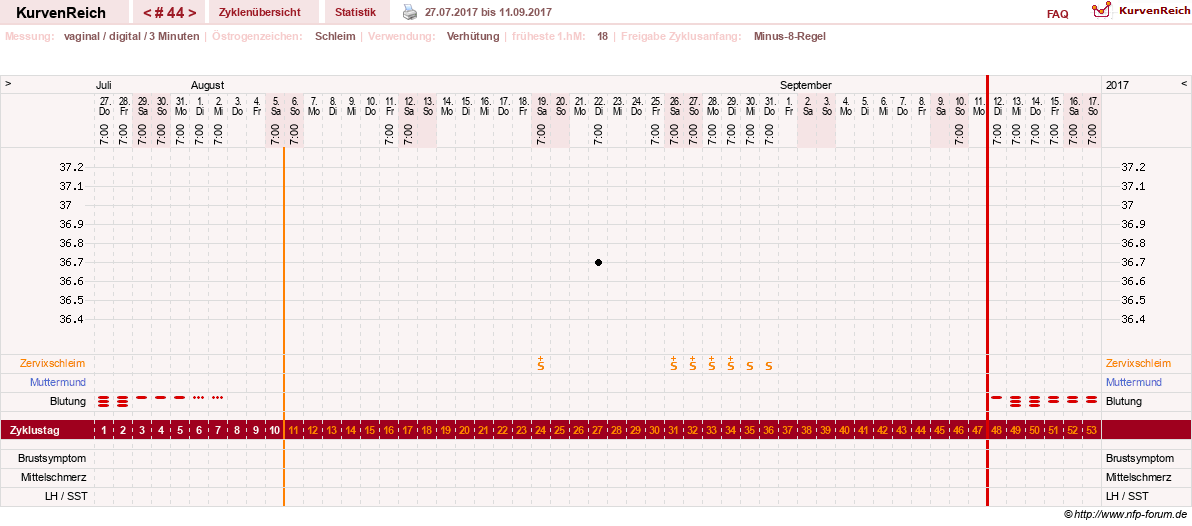Image resolution: width=1192 pixels, height=526 pixels.
Task: Click the right Muttermund row label
Action: [x=1133, y=382]
